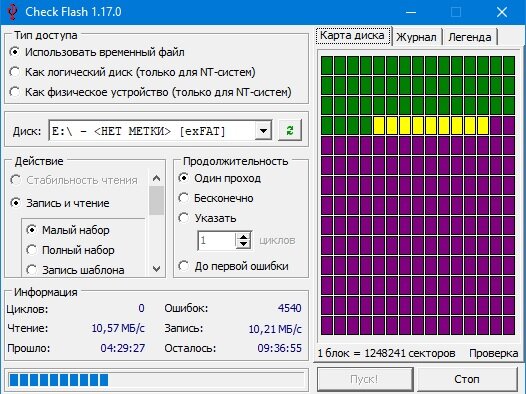Click first yellow block in disk map
526x394 pixels.
[379, 126]
